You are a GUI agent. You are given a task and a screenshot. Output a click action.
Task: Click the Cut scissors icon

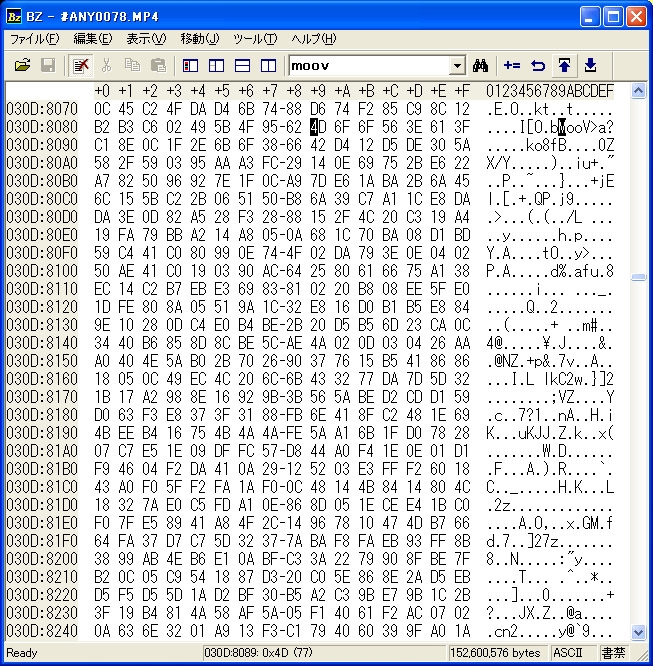(x=106, y=65)
